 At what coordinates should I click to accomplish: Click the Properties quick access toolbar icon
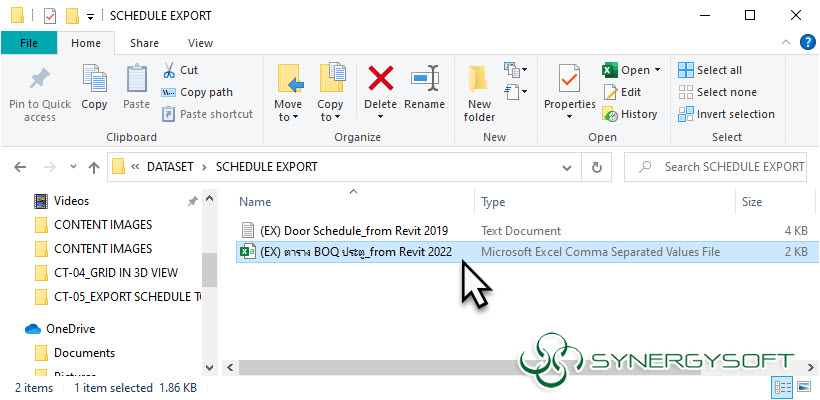click(x=50, y=16)
